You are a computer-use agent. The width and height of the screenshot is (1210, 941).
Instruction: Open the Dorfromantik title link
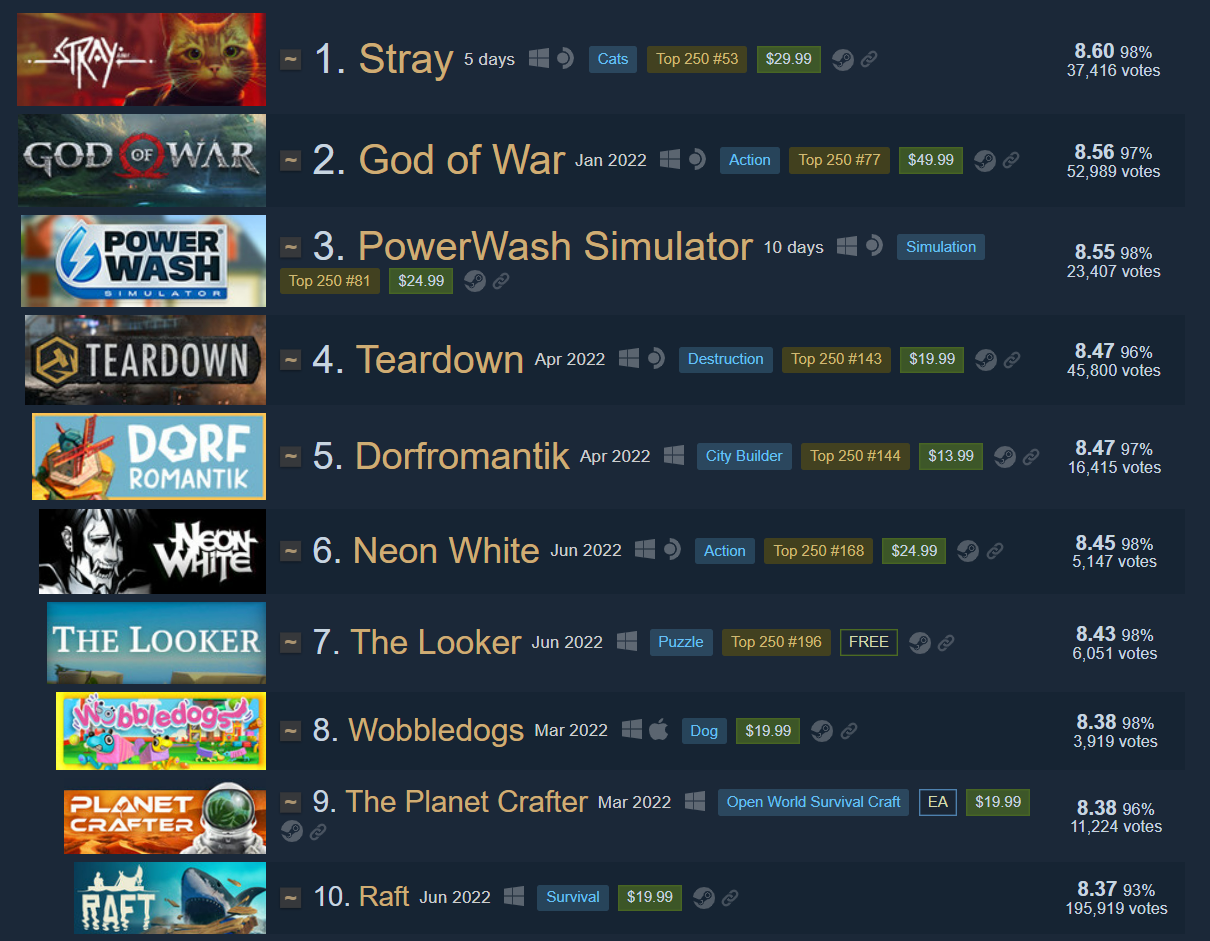tap(462, 456)
